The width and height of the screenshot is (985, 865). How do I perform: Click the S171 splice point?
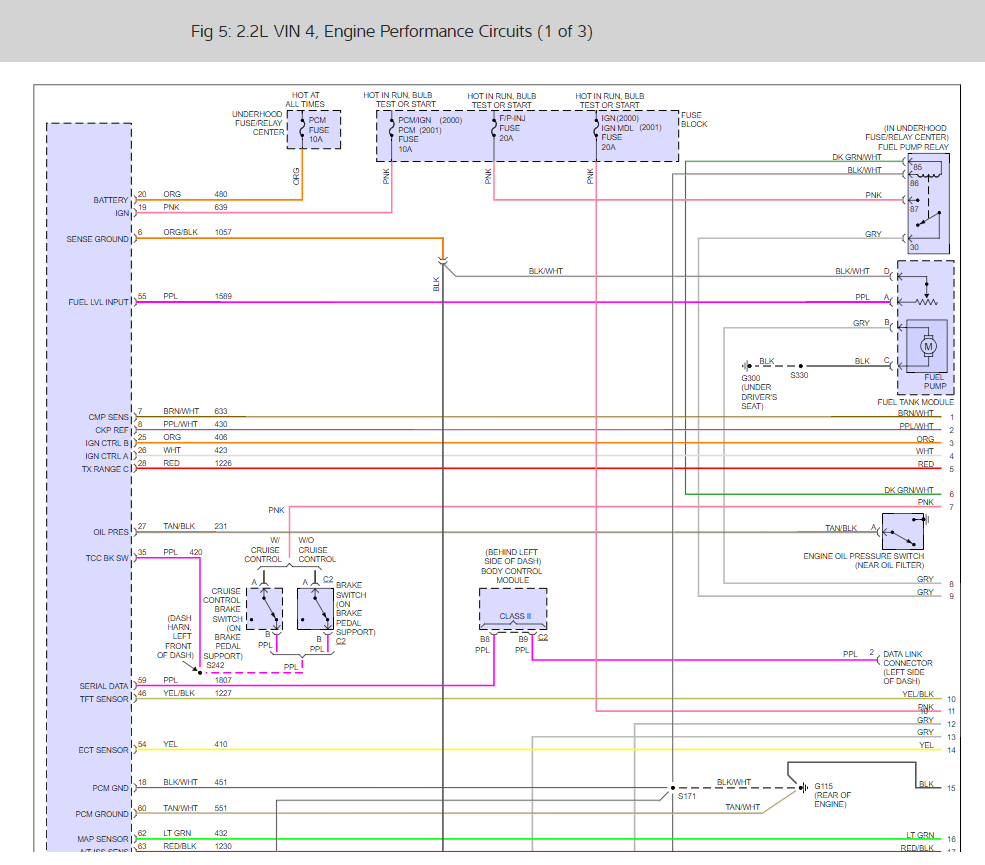[673, 786]
